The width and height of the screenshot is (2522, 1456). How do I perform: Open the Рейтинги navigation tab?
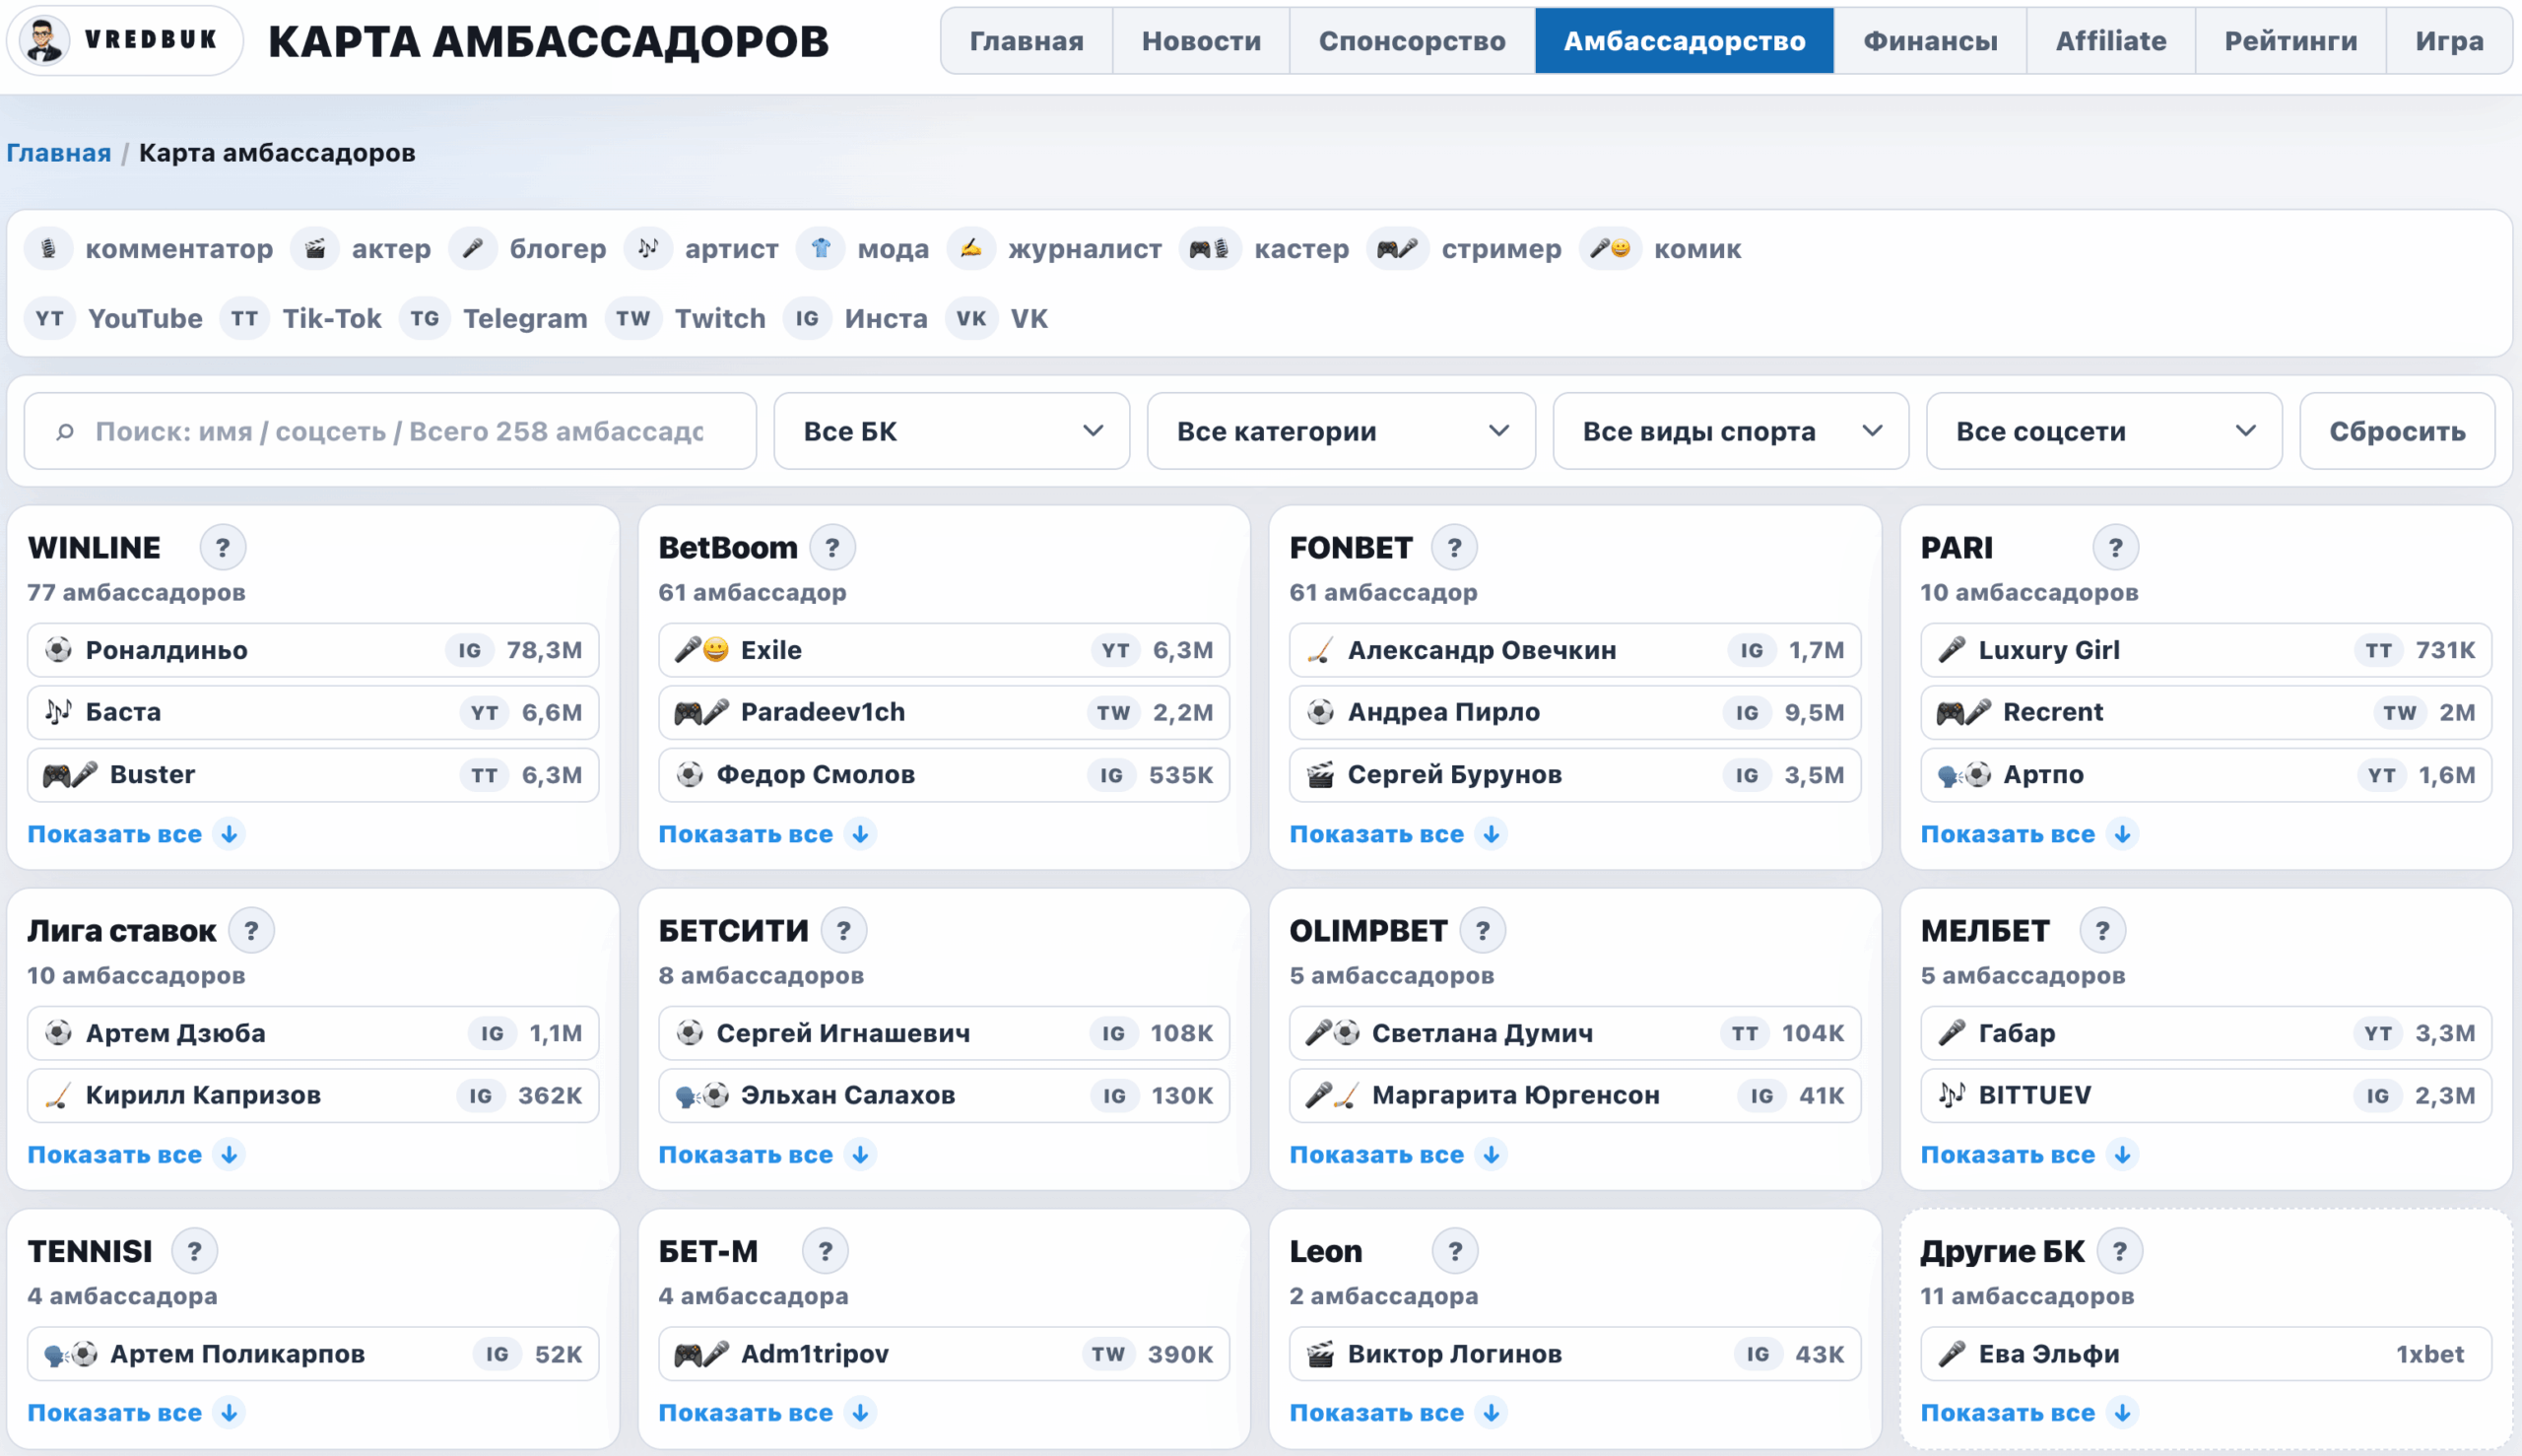point(2290,41)
